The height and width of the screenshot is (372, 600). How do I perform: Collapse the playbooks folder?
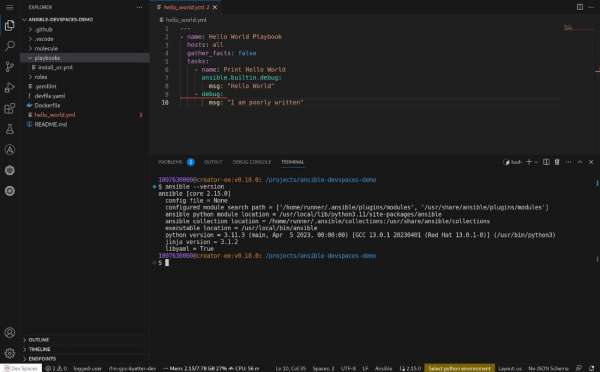tap(47, 58)
